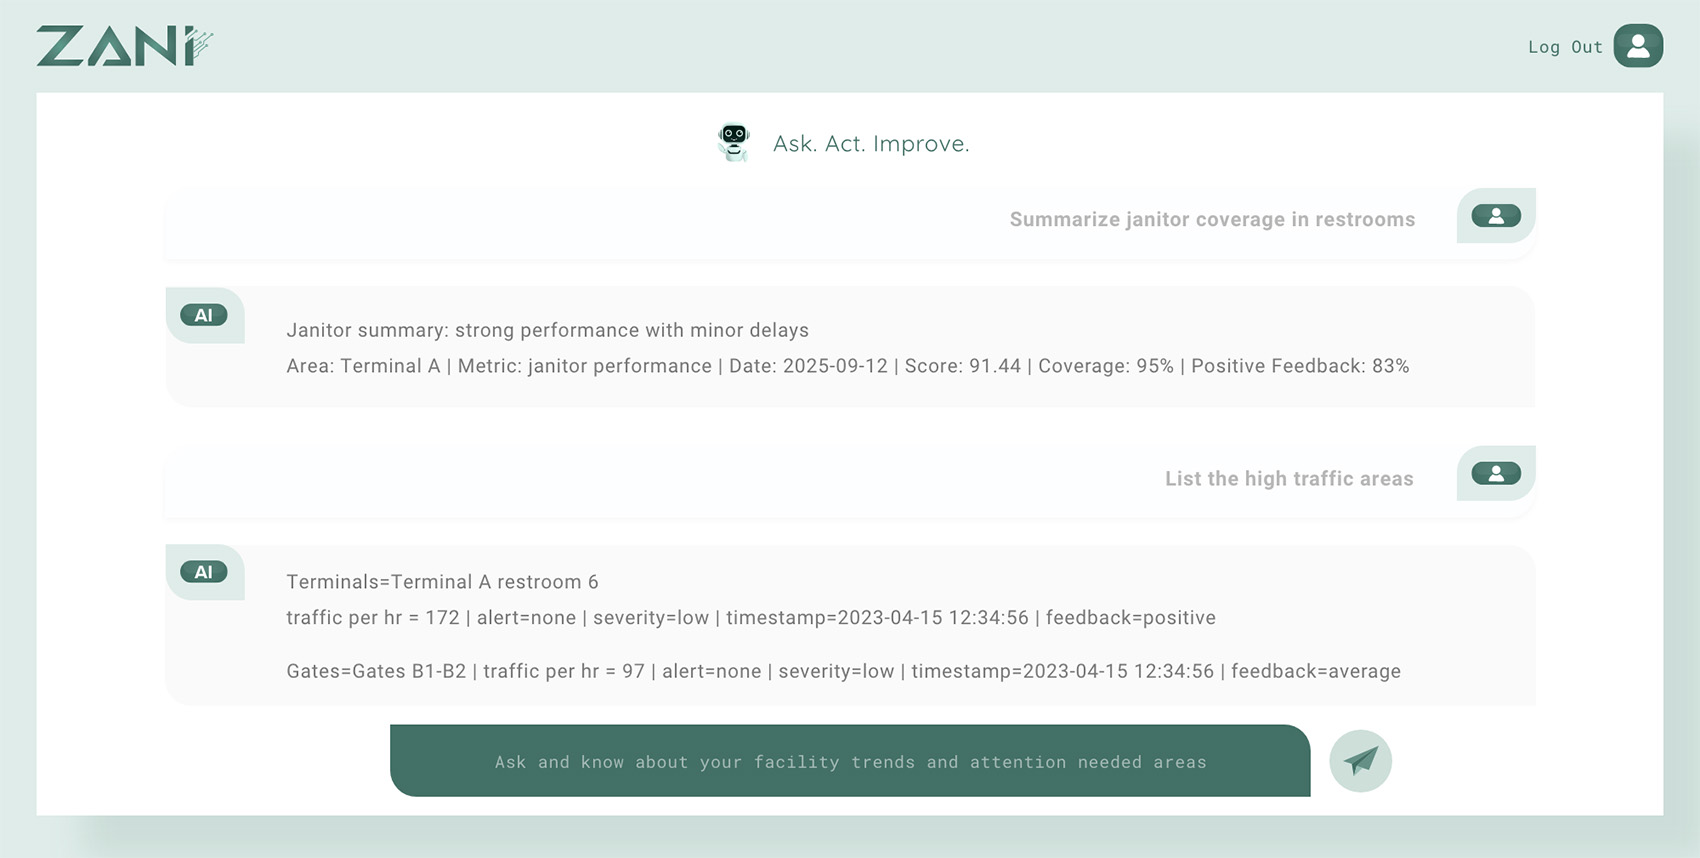Send the message with paper plane button

(1360, 761)
